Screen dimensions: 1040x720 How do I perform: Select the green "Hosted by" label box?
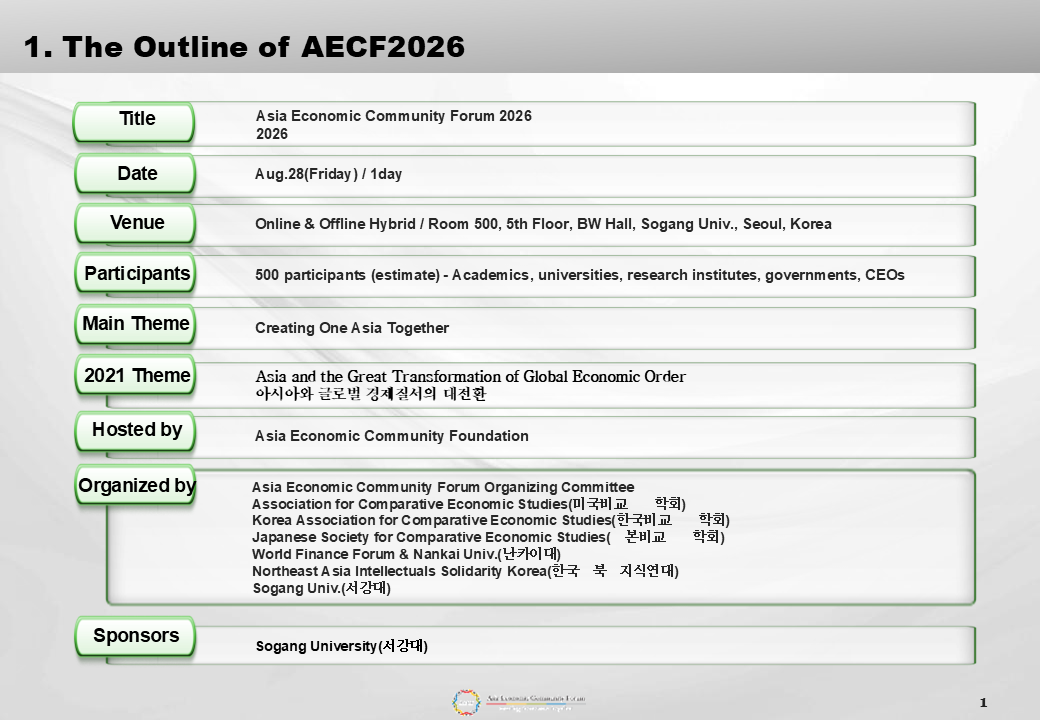[135, 431]
